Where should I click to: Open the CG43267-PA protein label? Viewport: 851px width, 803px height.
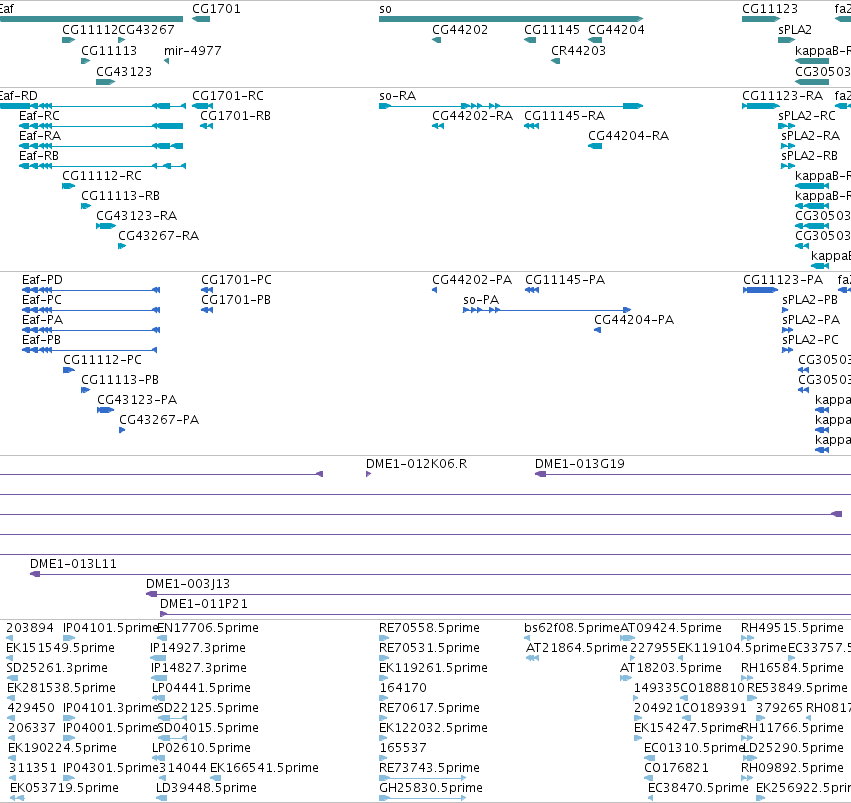point(158,420)
